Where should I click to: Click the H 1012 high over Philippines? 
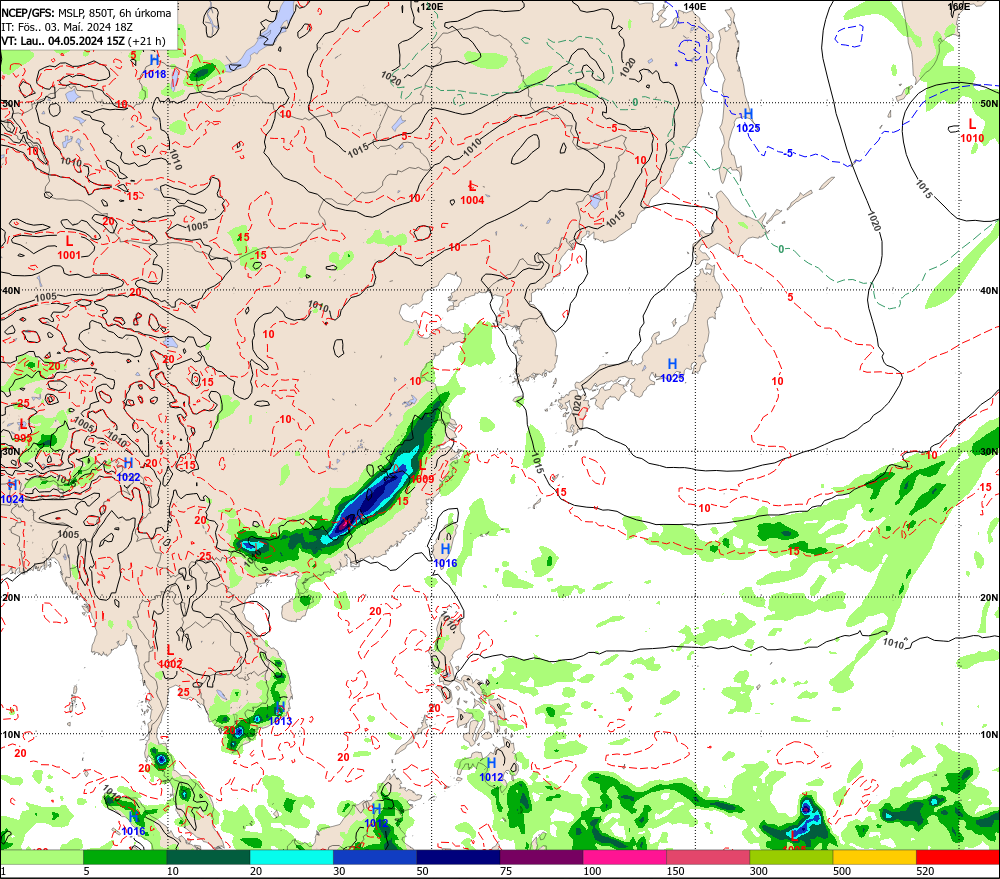(491, 770)
